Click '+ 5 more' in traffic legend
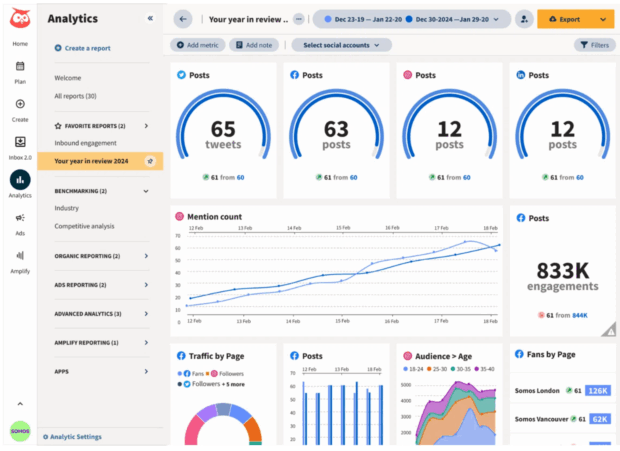Image resolution: width=620 pixels, height=451 pixels. pos(233,384)
